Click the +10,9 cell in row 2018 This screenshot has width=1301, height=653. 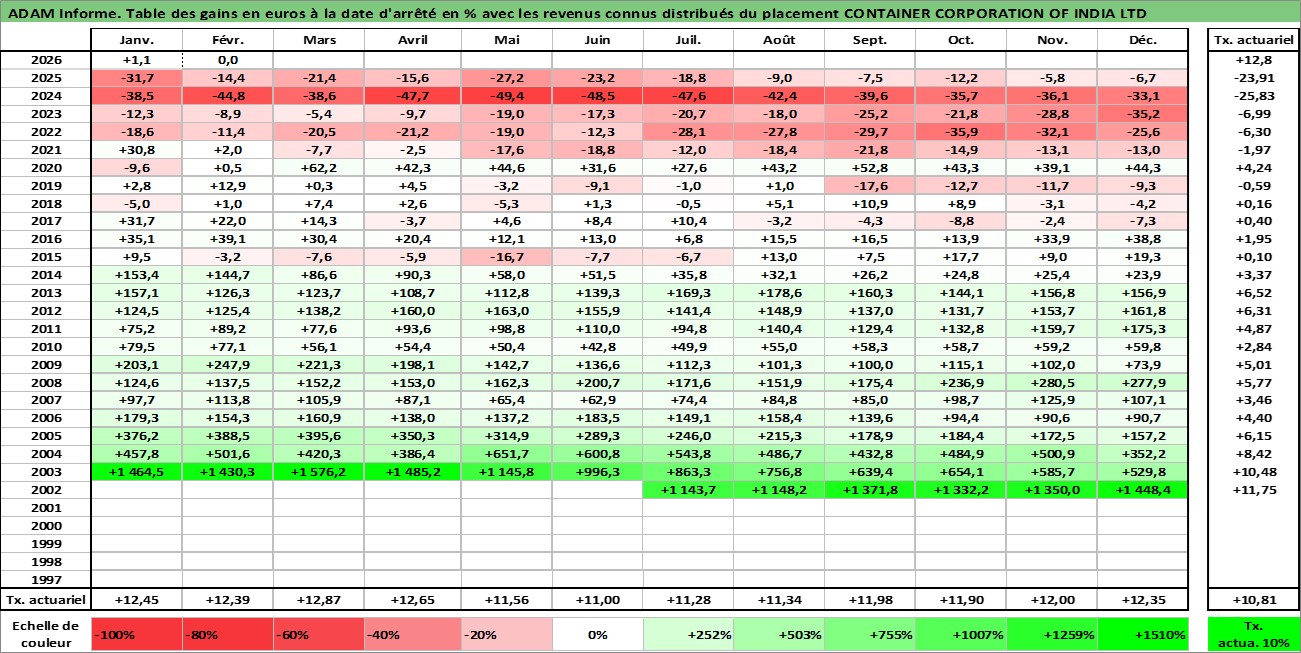868,204
